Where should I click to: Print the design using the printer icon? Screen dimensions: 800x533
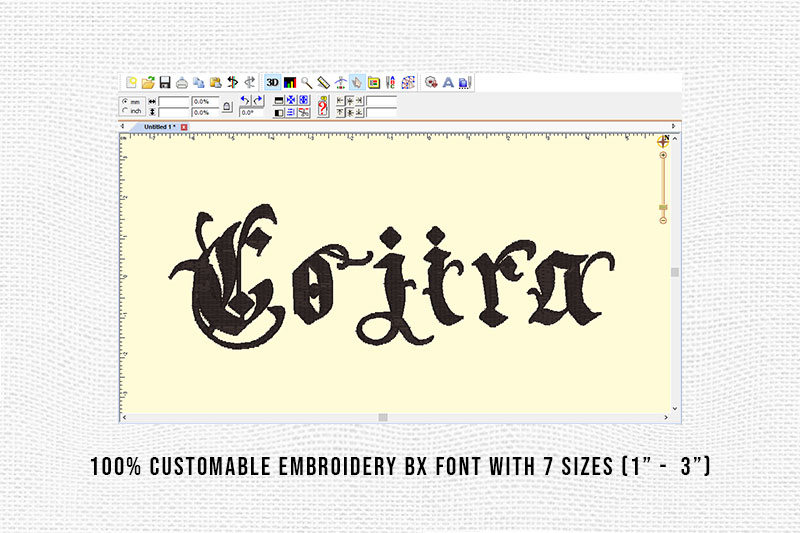[x=182, y=82]
